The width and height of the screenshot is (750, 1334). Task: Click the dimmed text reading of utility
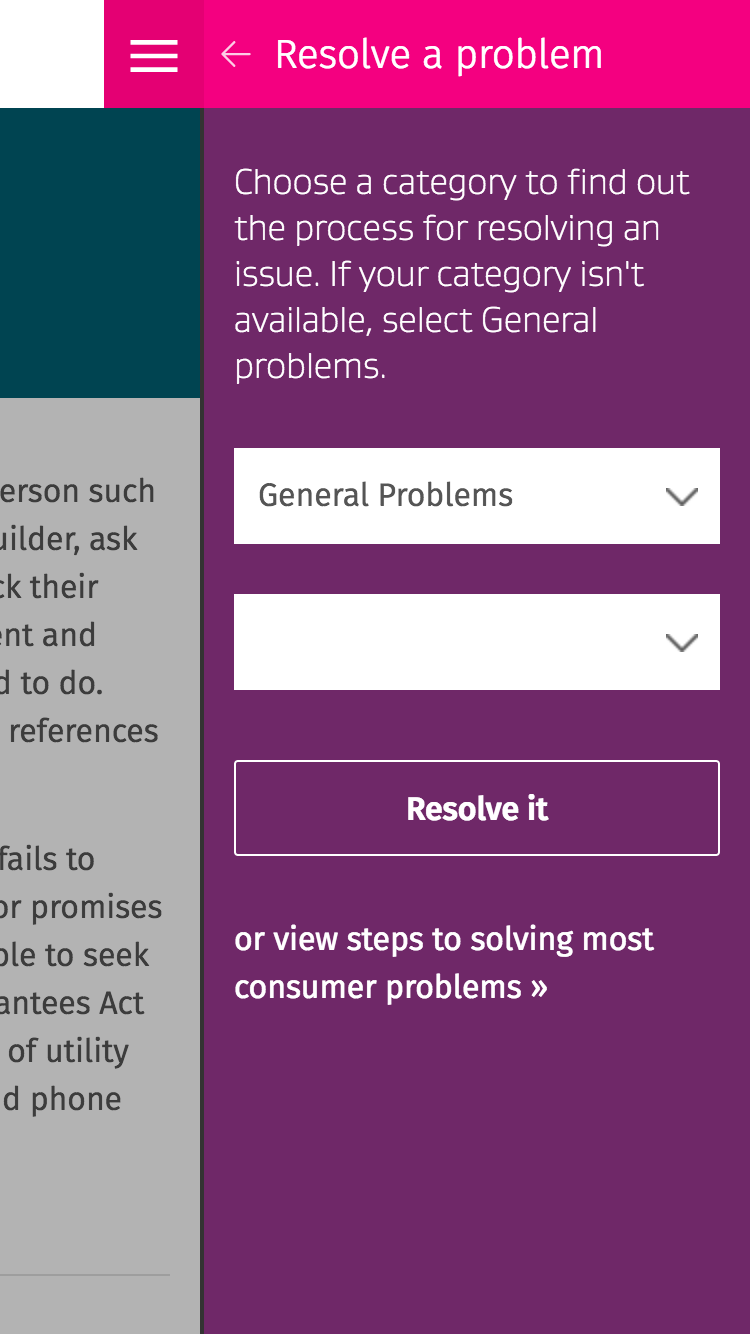click(68, 1051)
